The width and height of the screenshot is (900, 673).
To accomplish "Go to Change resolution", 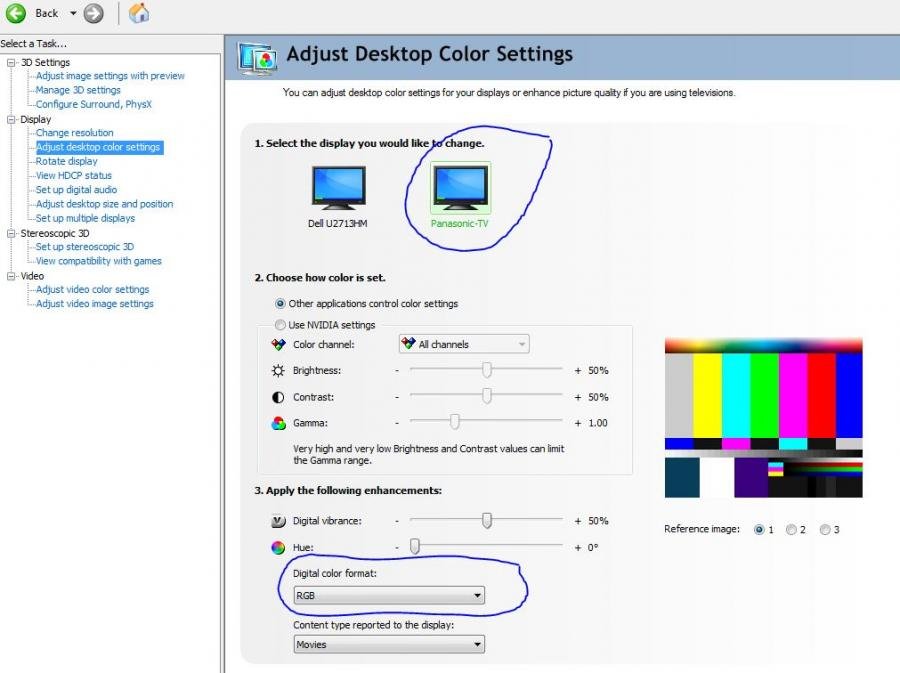I will [x=75, y=133].
